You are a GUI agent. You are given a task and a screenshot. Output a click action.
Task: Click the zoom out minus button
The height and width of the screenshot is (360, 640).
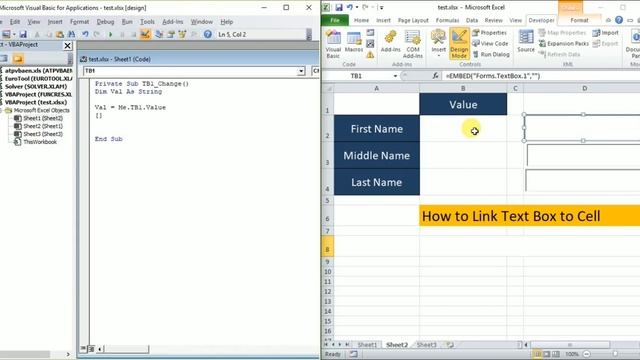coord(587,354)
